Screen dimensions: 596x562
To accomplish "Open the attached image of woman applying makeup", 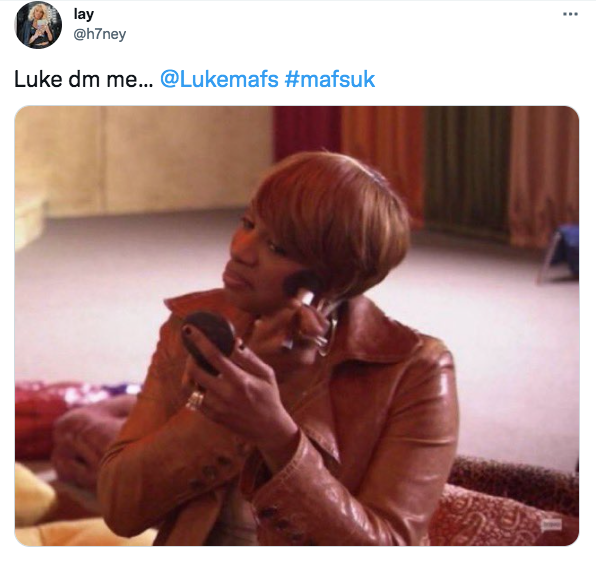I will 297,326.
